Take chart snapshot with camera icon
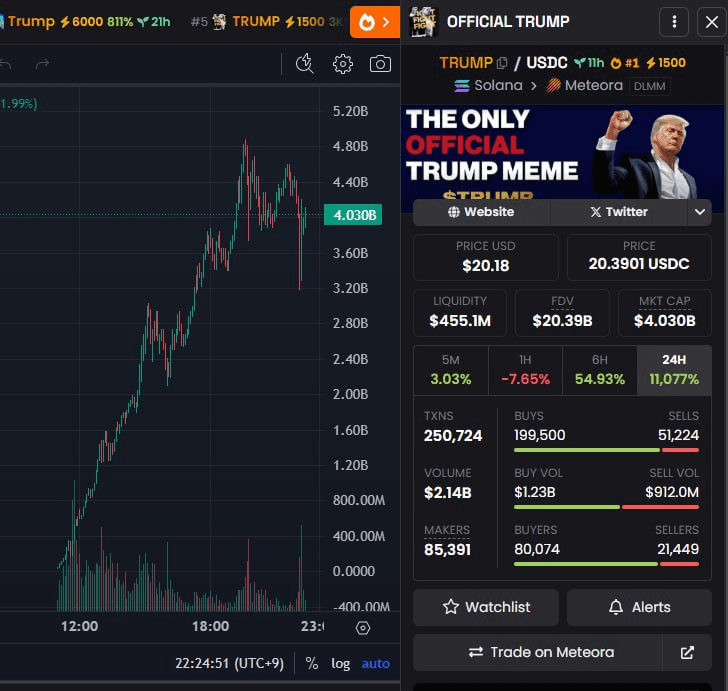The width and height of the screenshot is (728, 691). click(380, 64)
